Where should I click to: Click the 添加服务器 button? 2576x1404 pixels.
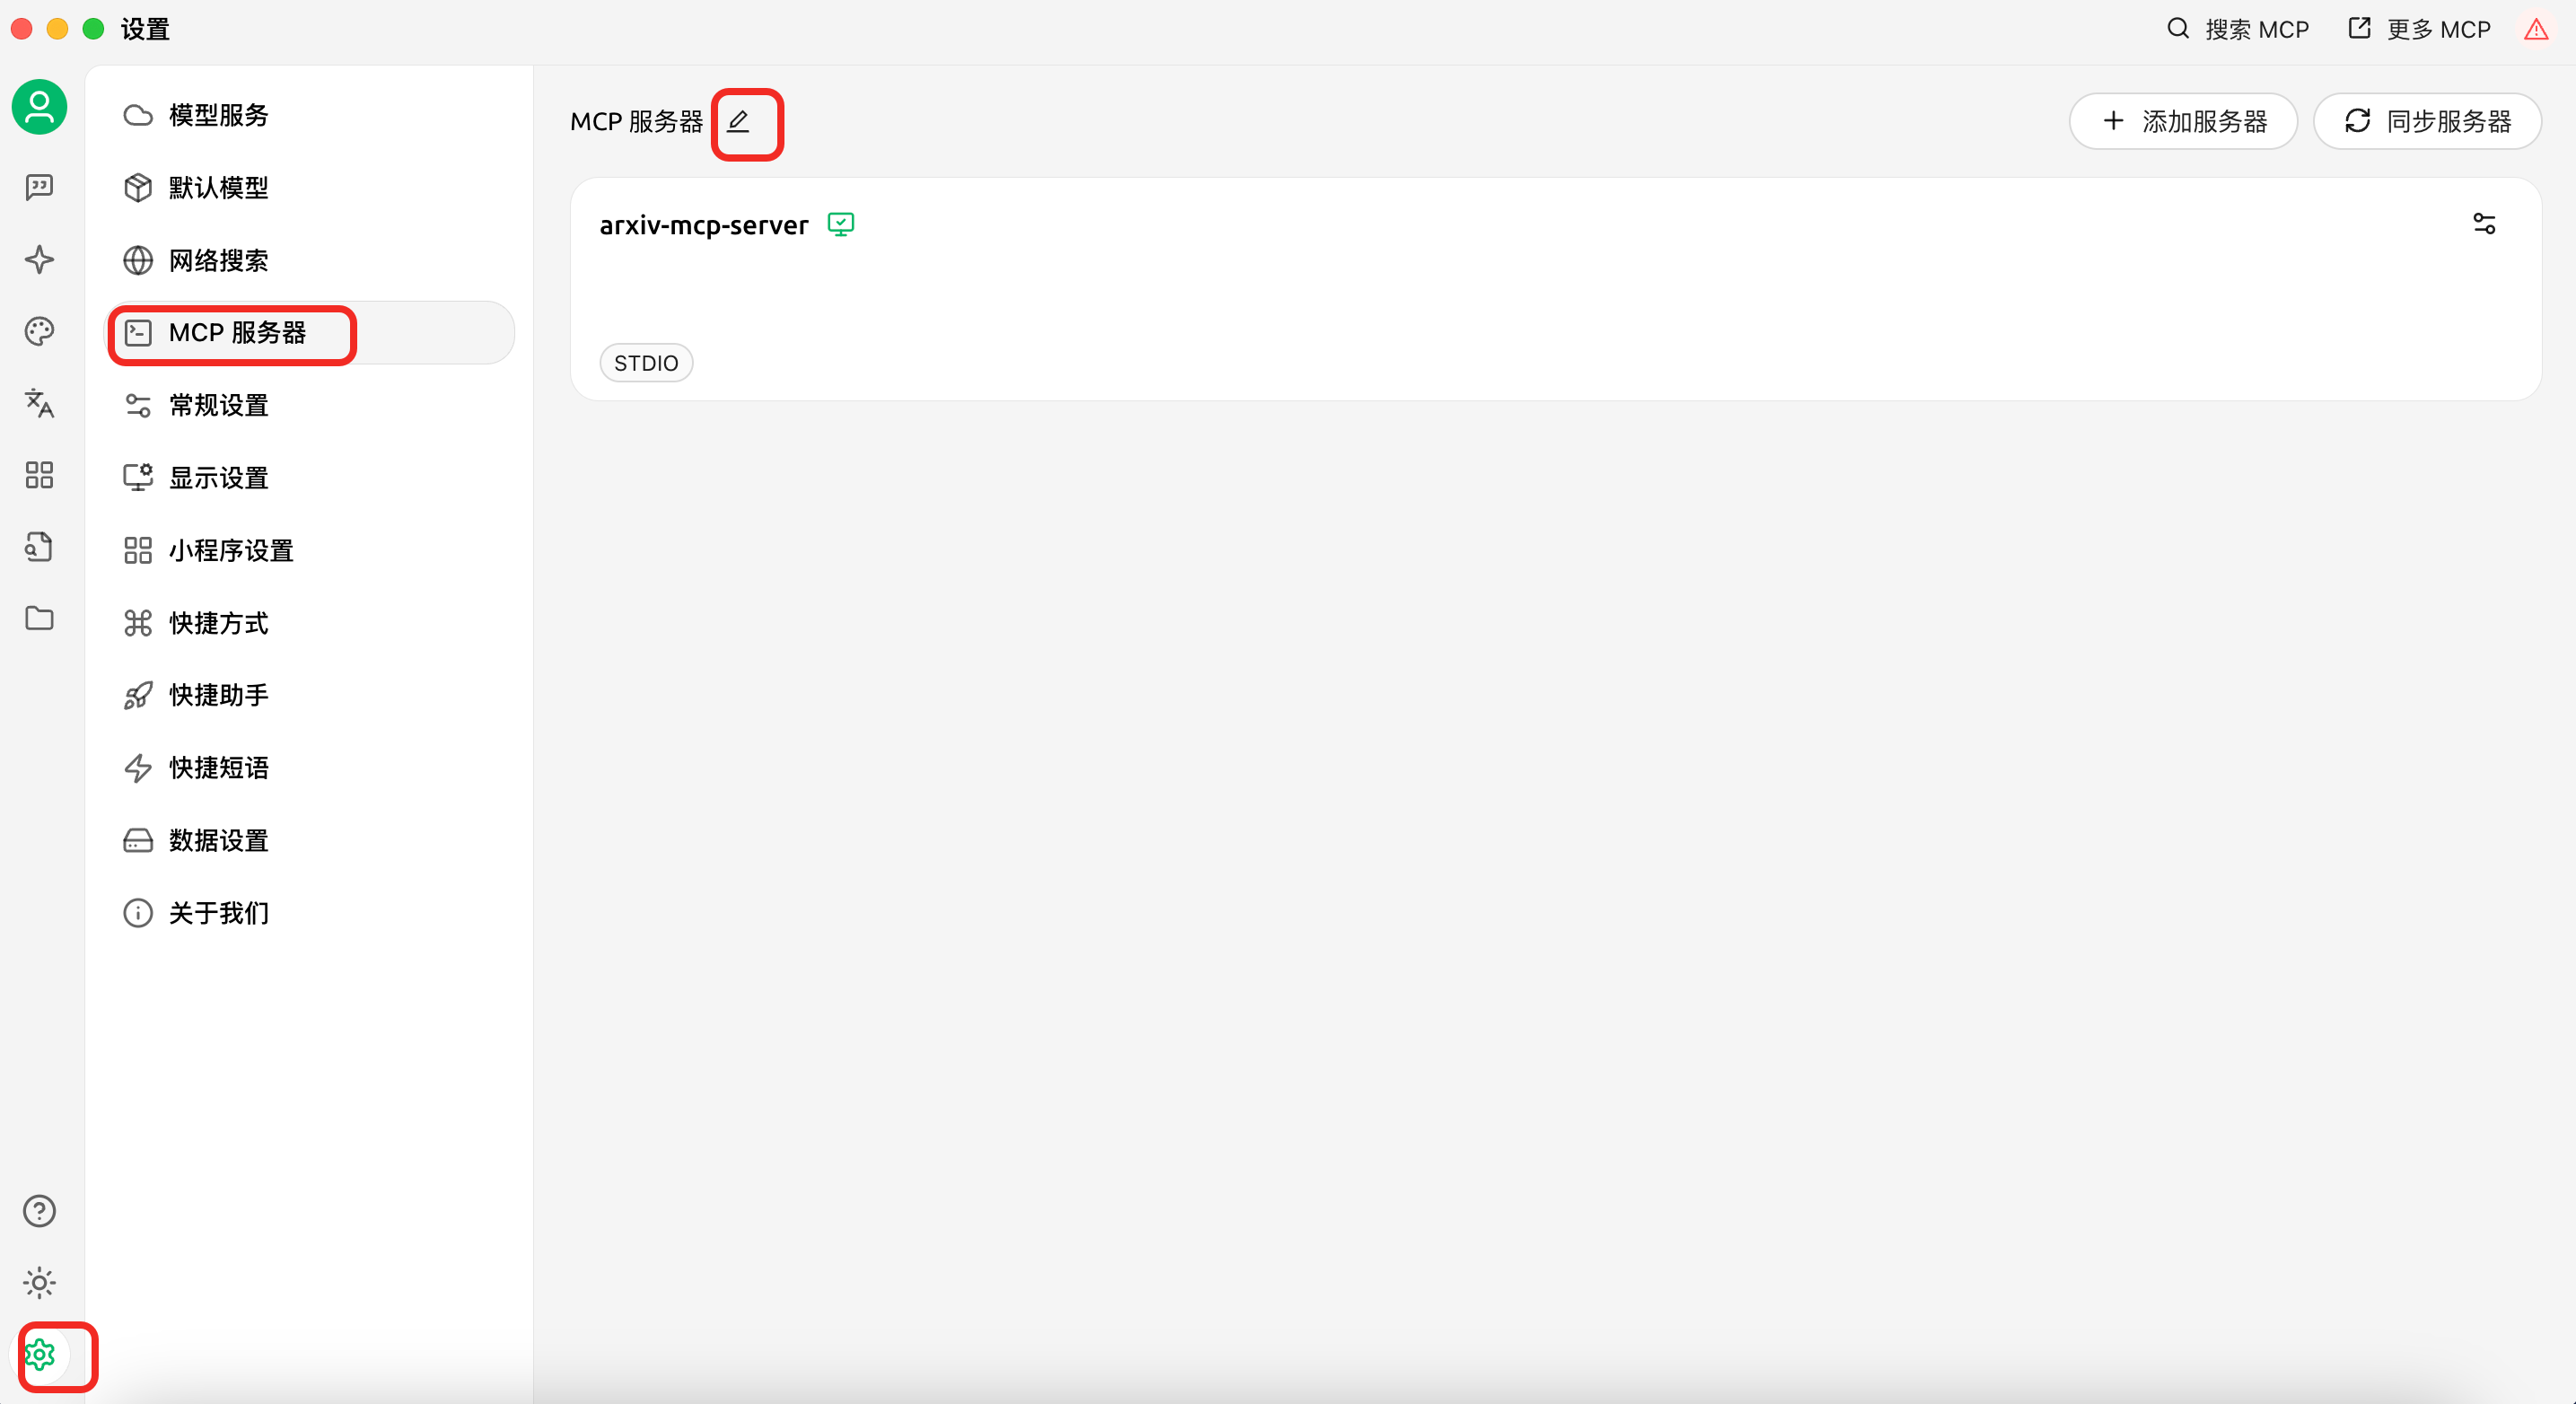(2183, 122)
